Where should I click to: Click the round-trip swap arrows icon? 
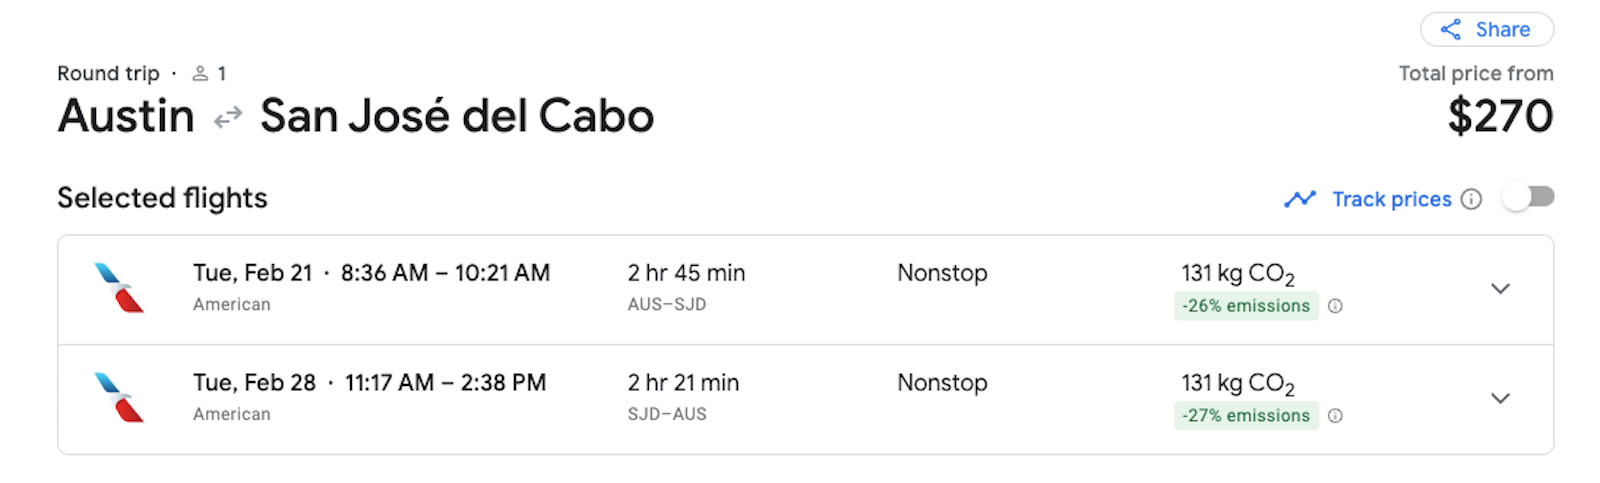228,118
